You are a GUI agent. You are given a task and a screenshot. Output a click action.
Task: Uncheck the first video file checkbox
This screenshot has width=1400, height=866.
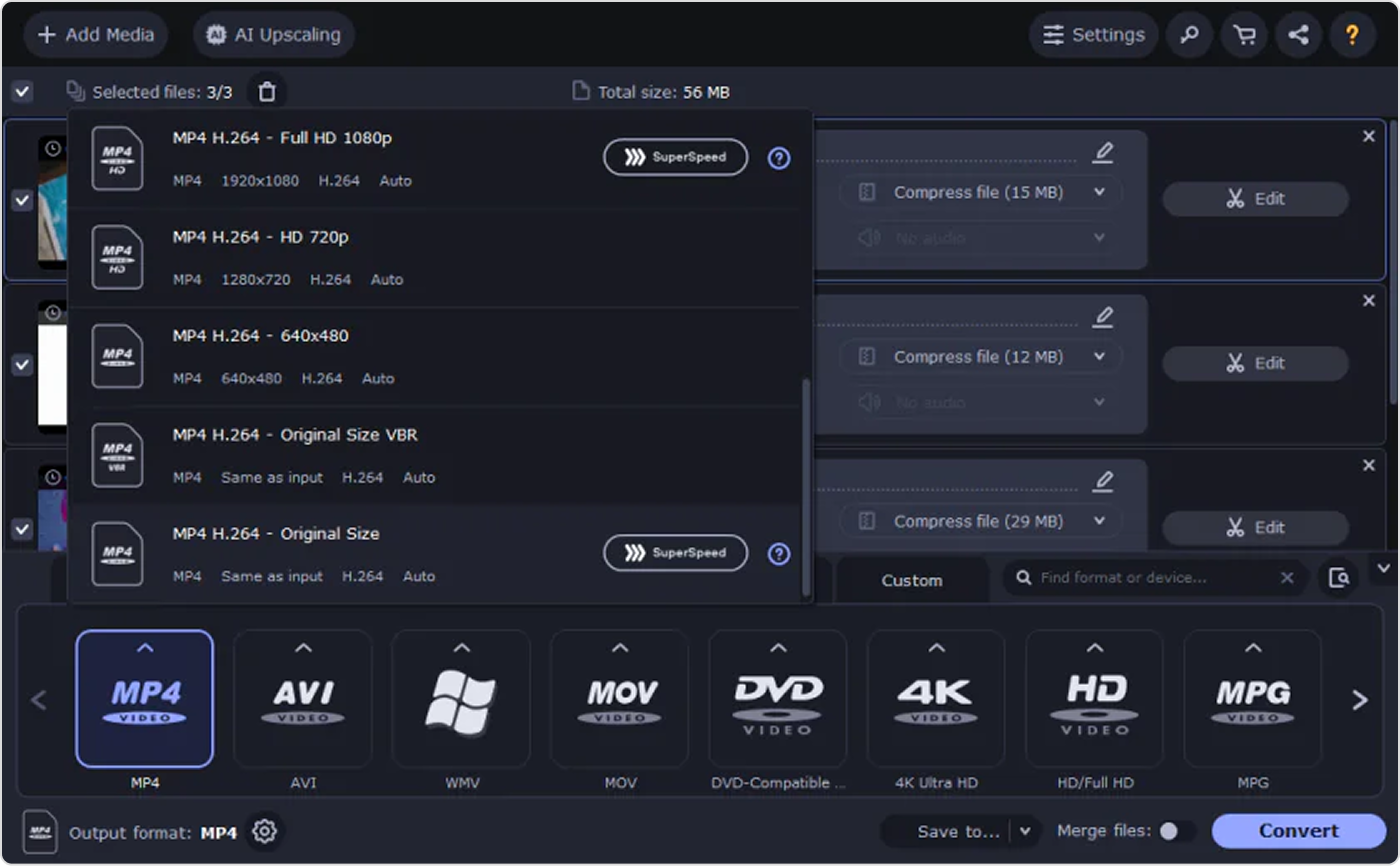pyautogui.click(x=22, y=200)
